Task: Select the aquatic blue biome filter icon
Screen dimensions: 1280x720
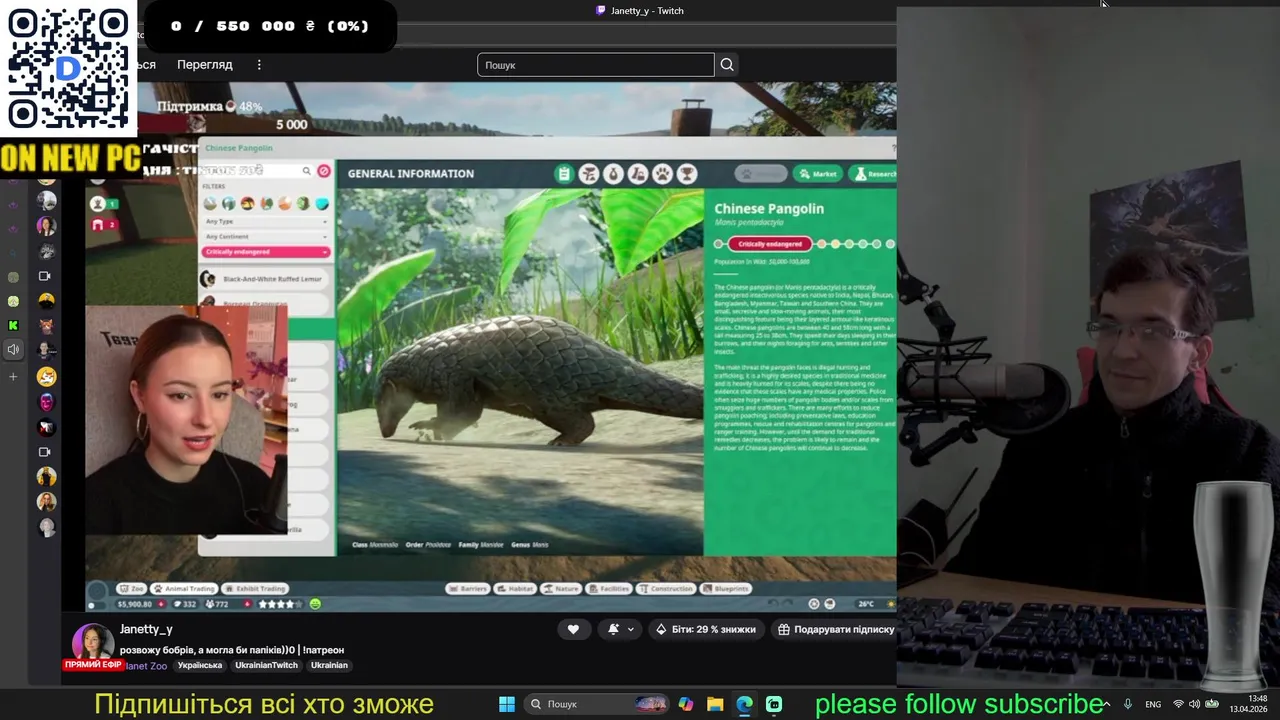Action: [322, 203]
